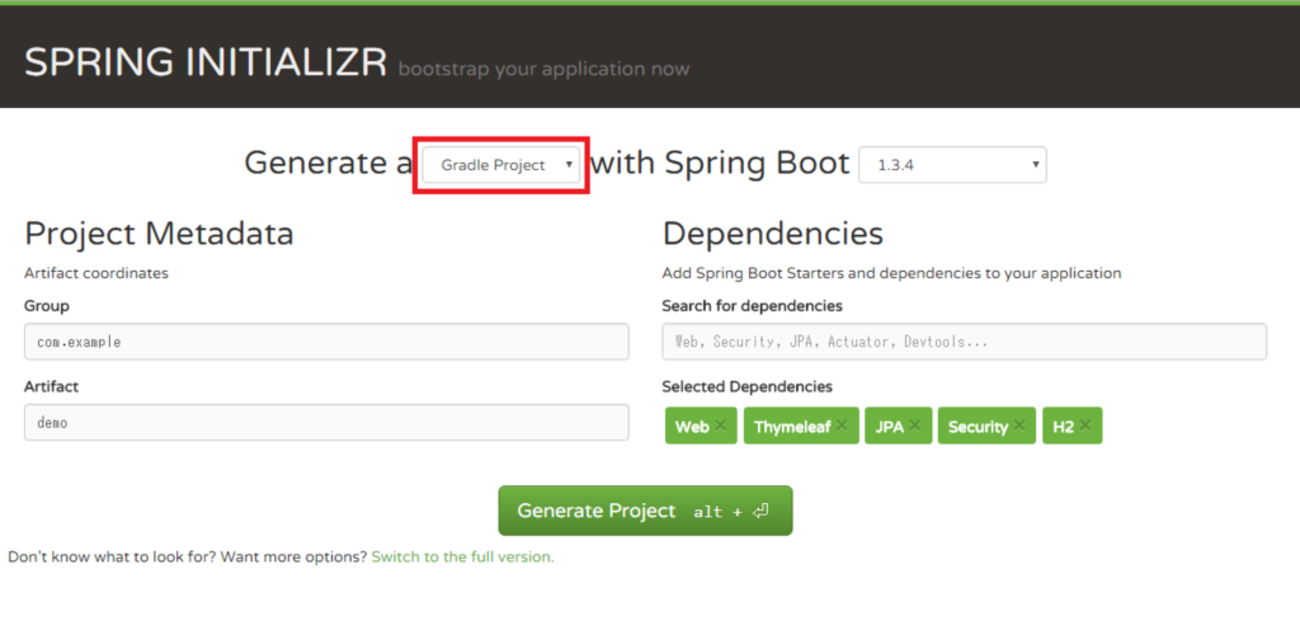
Task: Click the Group field label
Action: (47, 306)
